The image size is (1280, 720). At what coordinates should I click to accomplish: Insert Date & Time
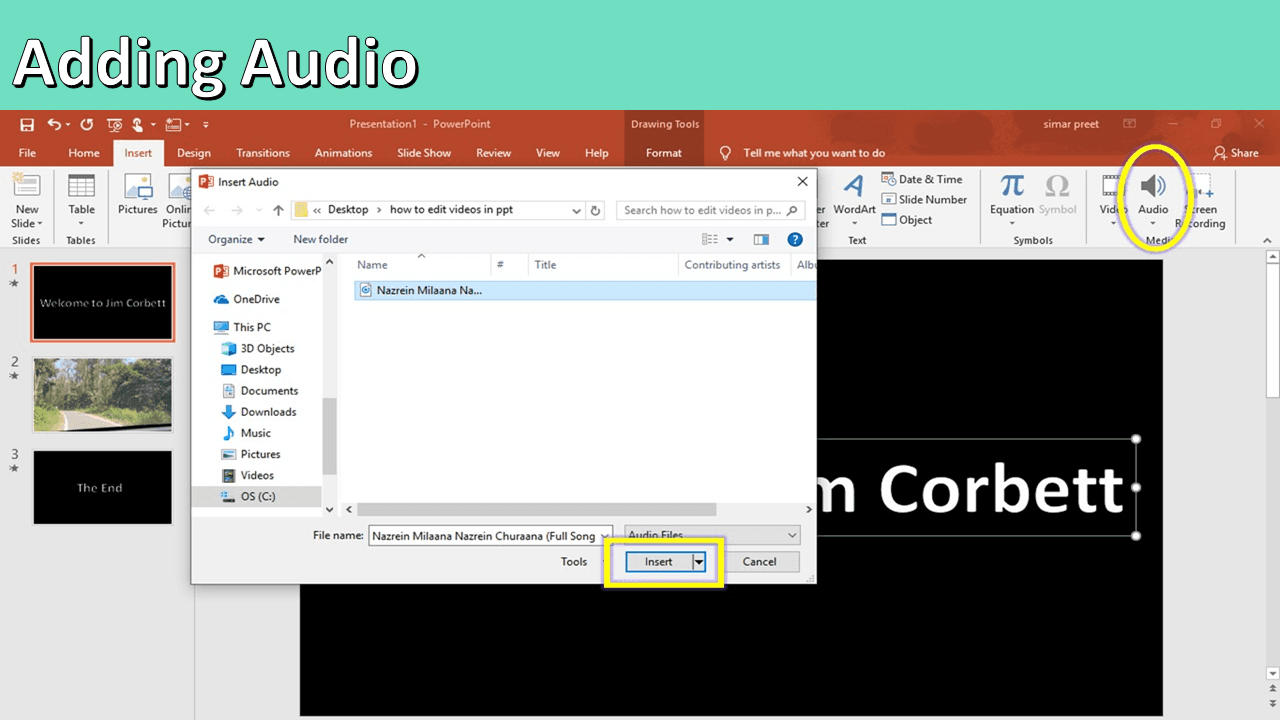921,180
